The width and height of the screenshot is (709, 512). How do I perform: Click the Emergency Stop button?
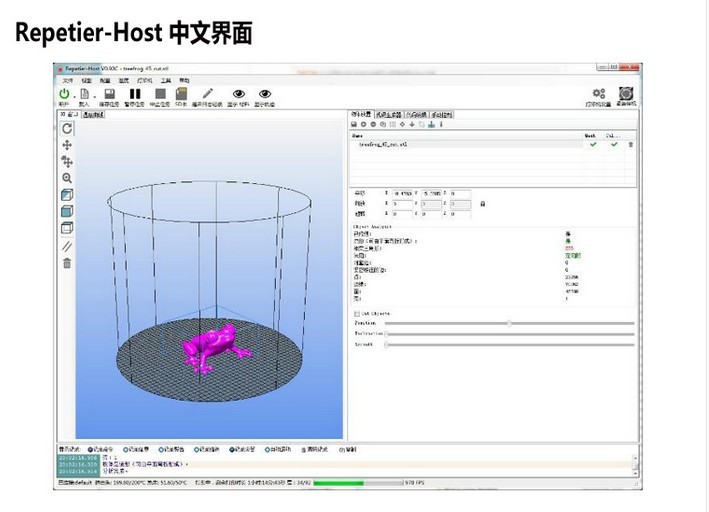[626, 93]
